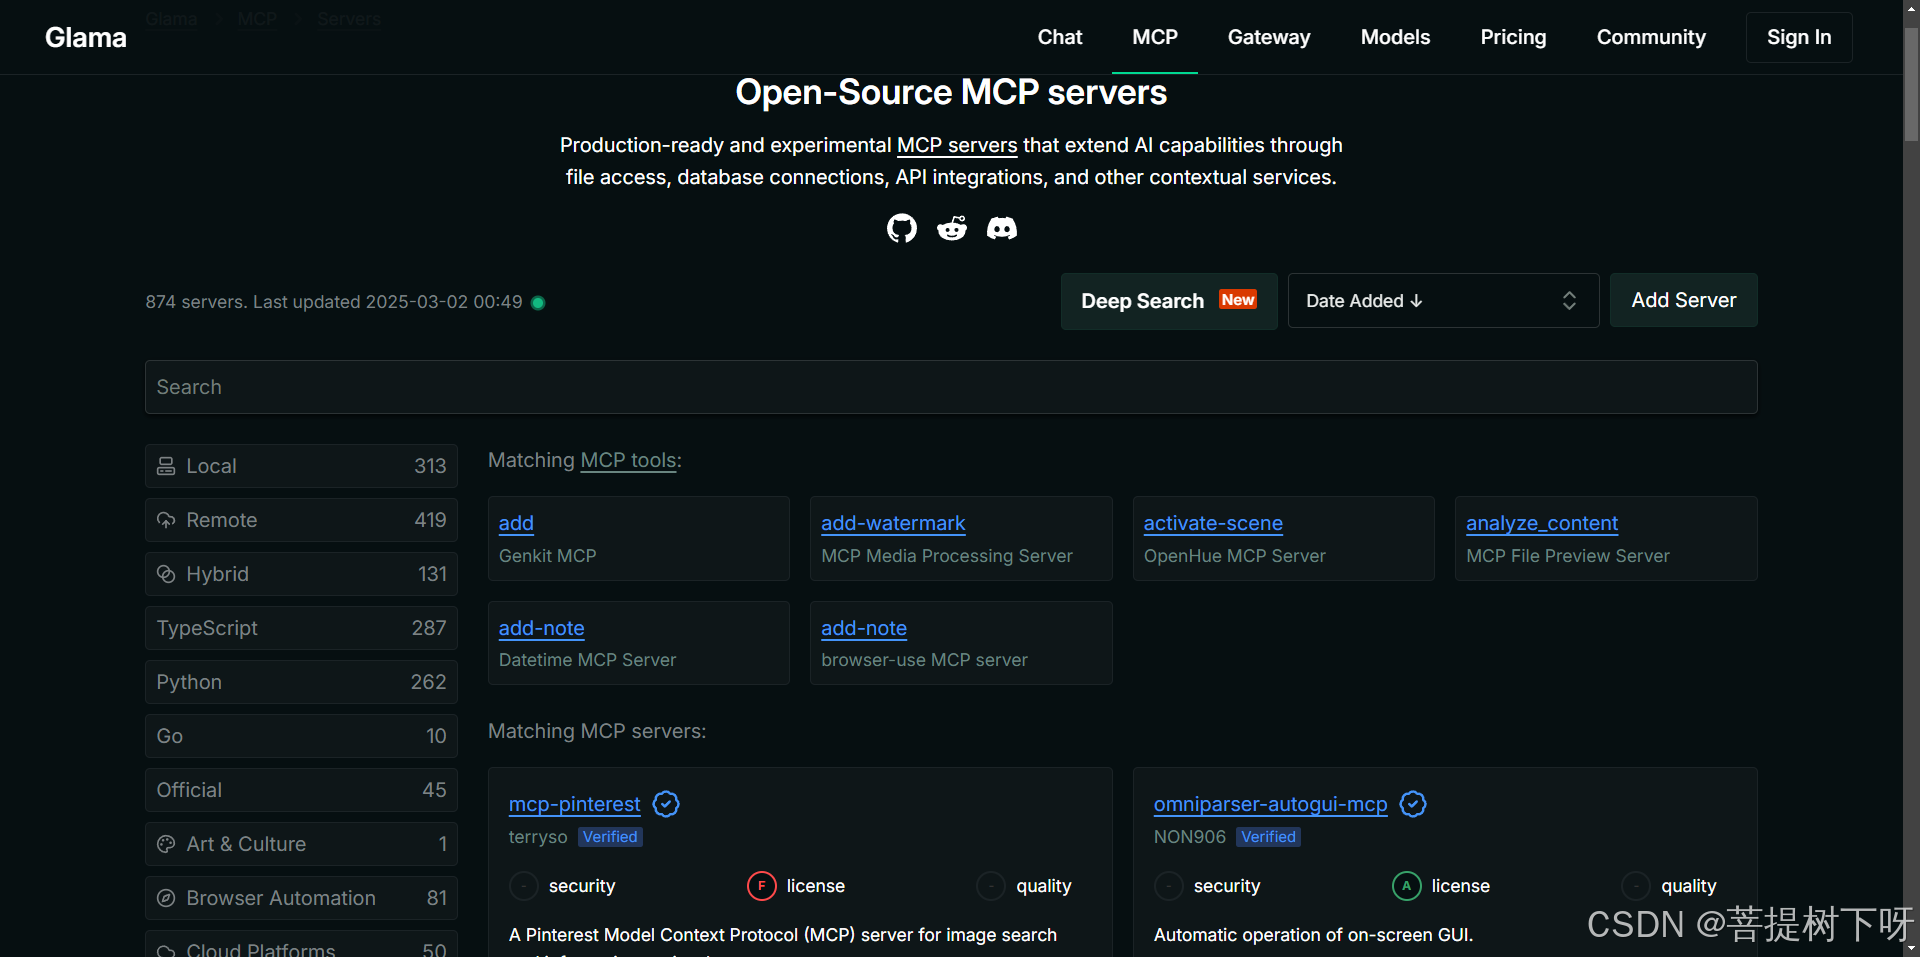
Task: Click the Verified tag beside NON906
Action: [1269, 837]
